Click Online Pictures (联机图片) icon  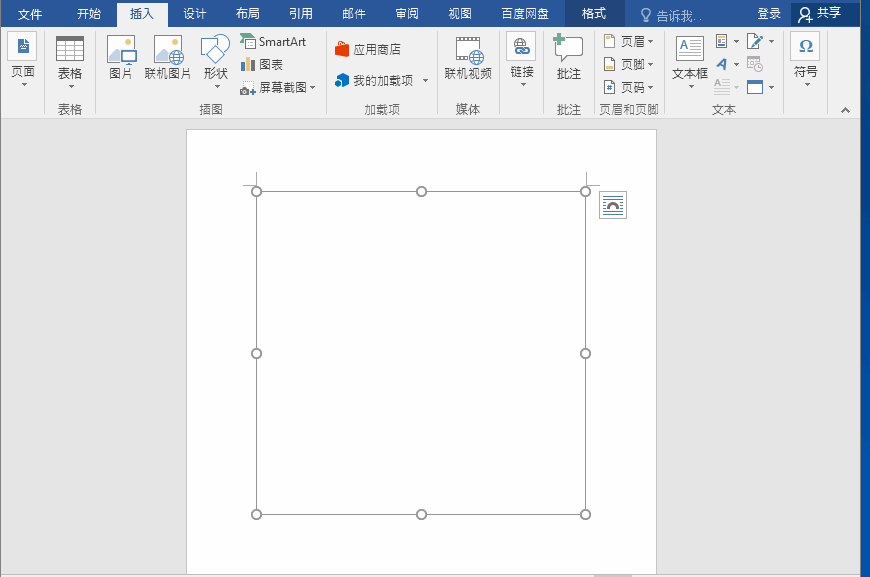pyautogui.click(x=168, y=49)
